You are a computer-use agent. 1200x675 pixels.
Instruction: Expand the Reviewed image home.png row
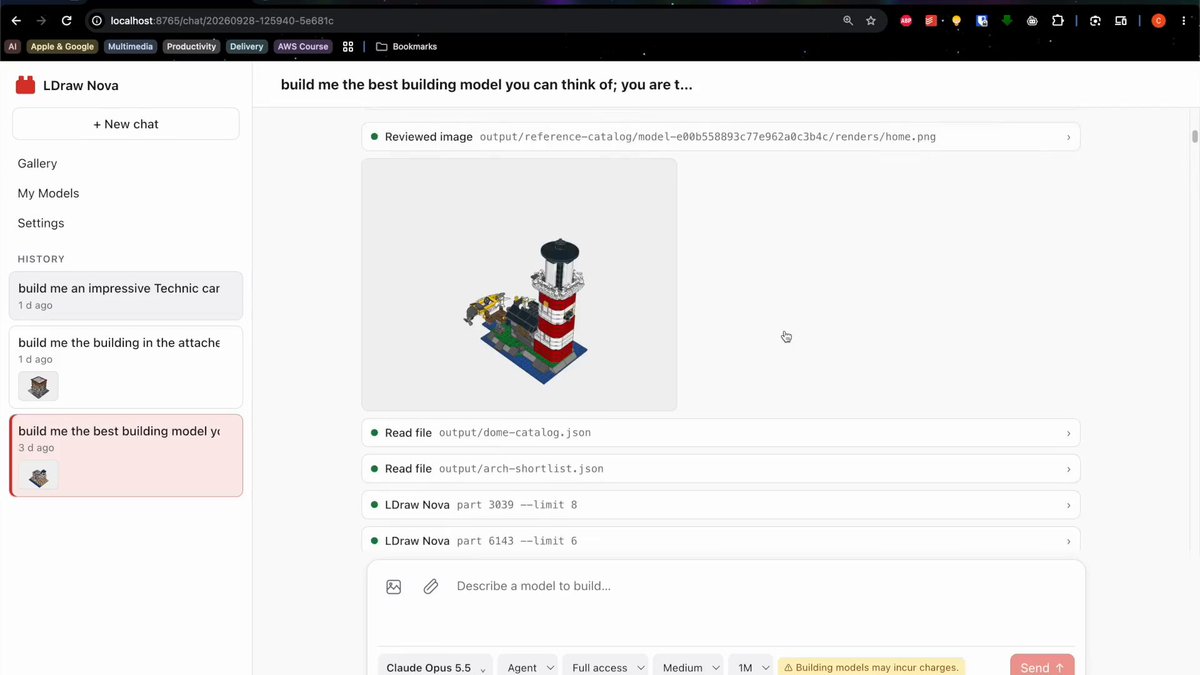coord(720,137)
